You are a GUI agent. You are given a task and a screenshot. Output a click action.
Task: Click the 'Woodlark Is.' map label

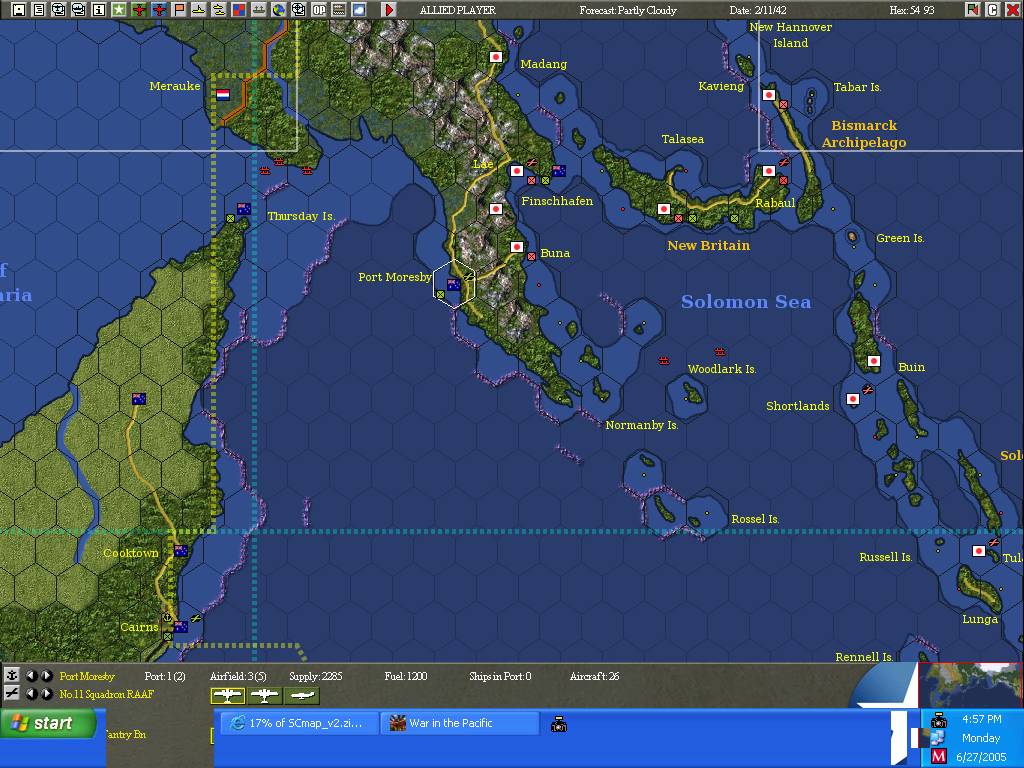click(x=722, y=369)
